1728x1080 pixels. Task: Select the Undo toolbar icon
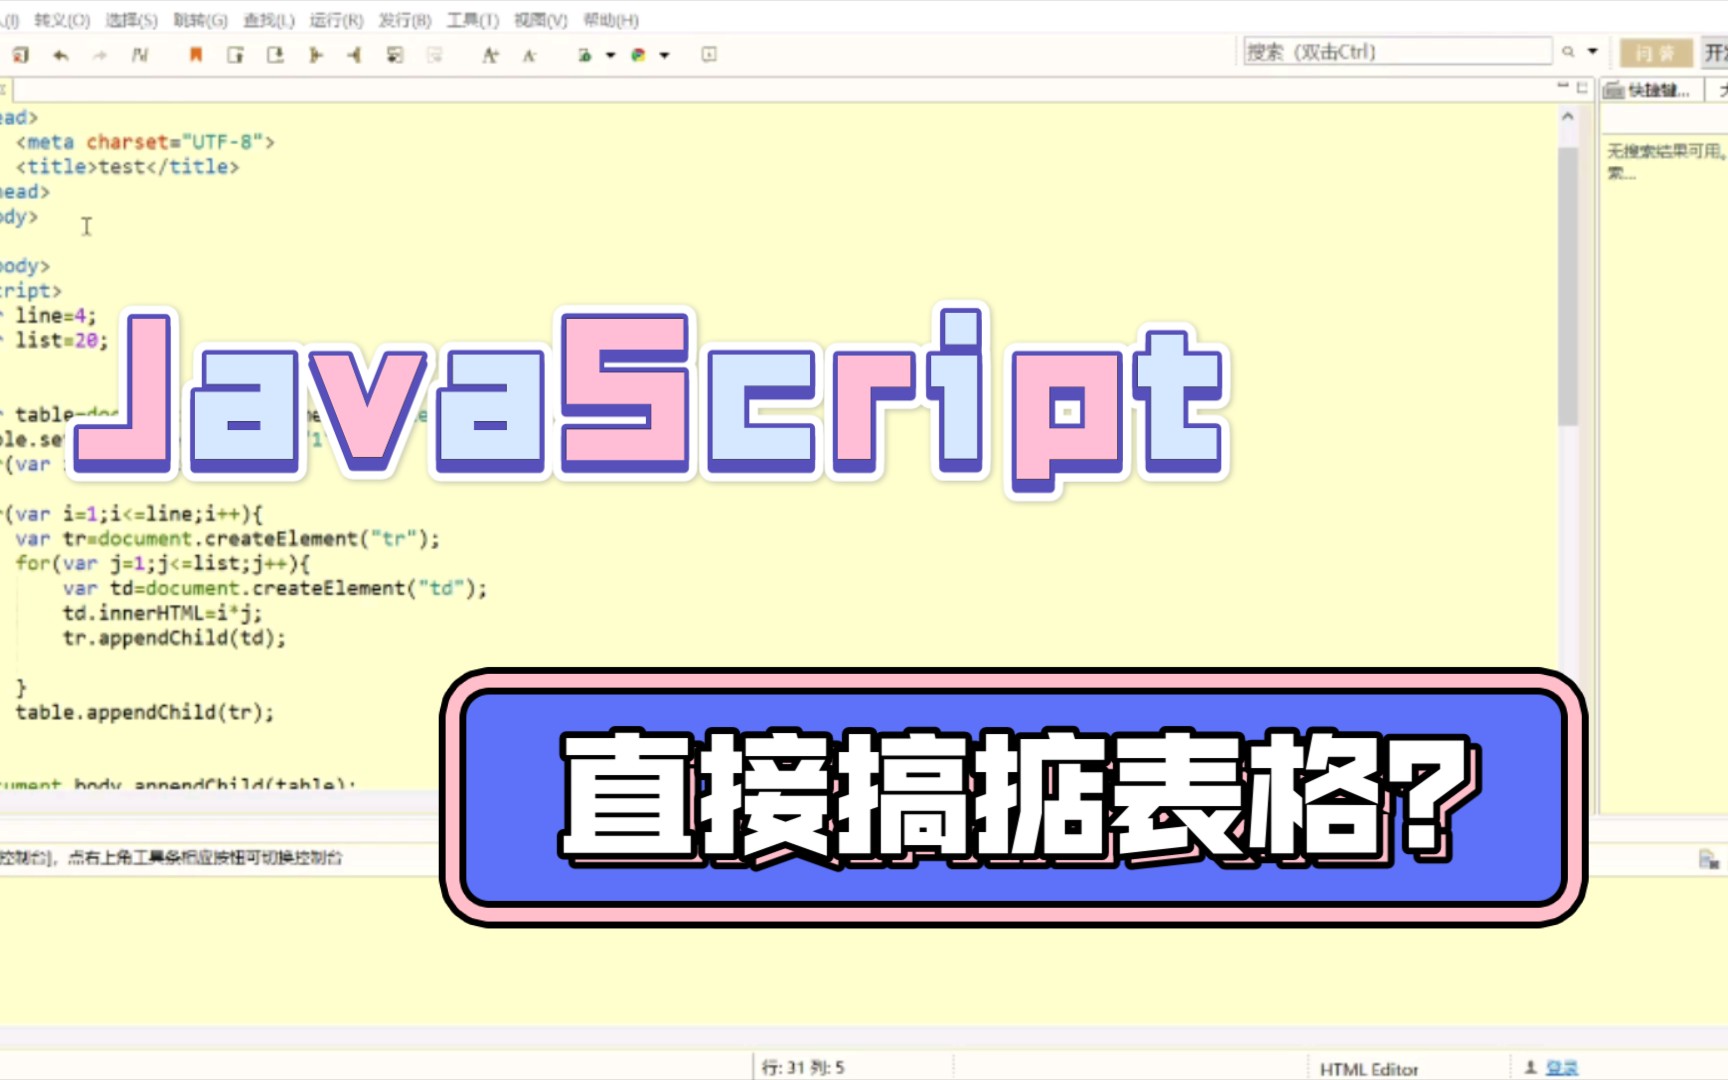pos(61,55)
